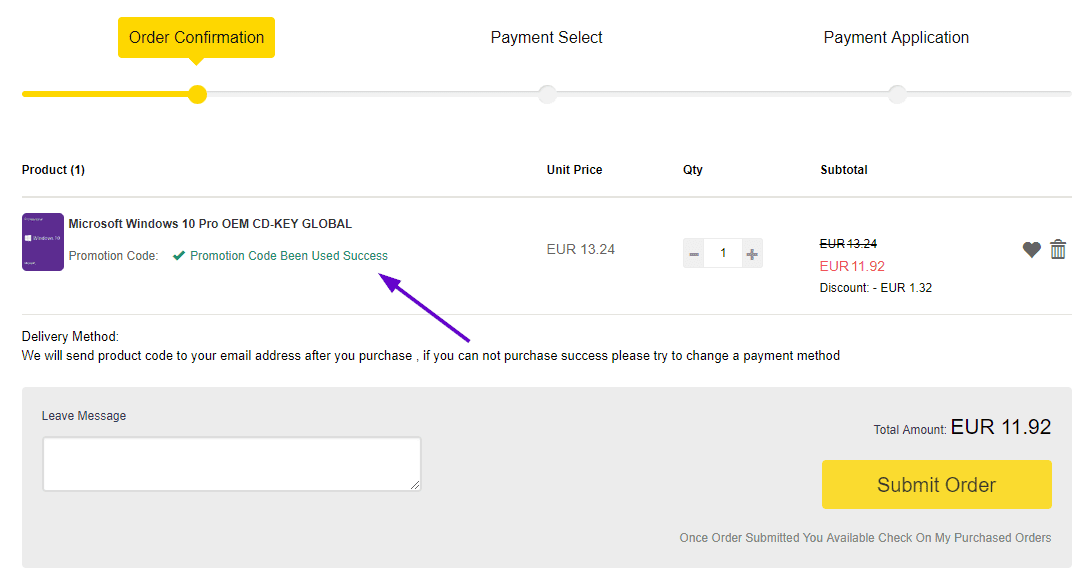
Task: Click the Product (1) column header
Action: coord(53,170)
